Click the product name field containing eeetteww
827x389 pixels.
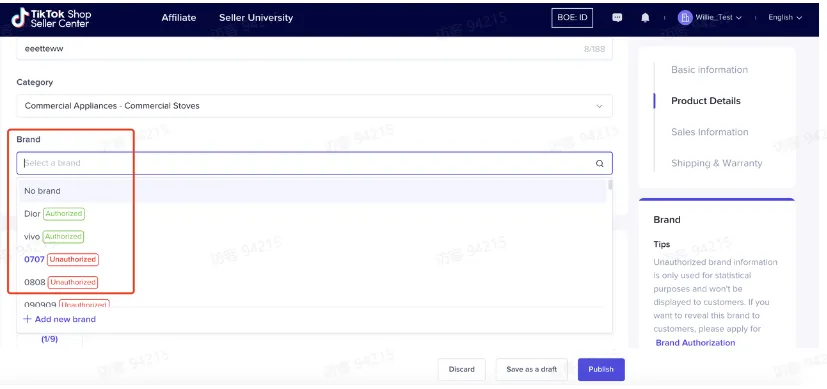pos(314,49)
